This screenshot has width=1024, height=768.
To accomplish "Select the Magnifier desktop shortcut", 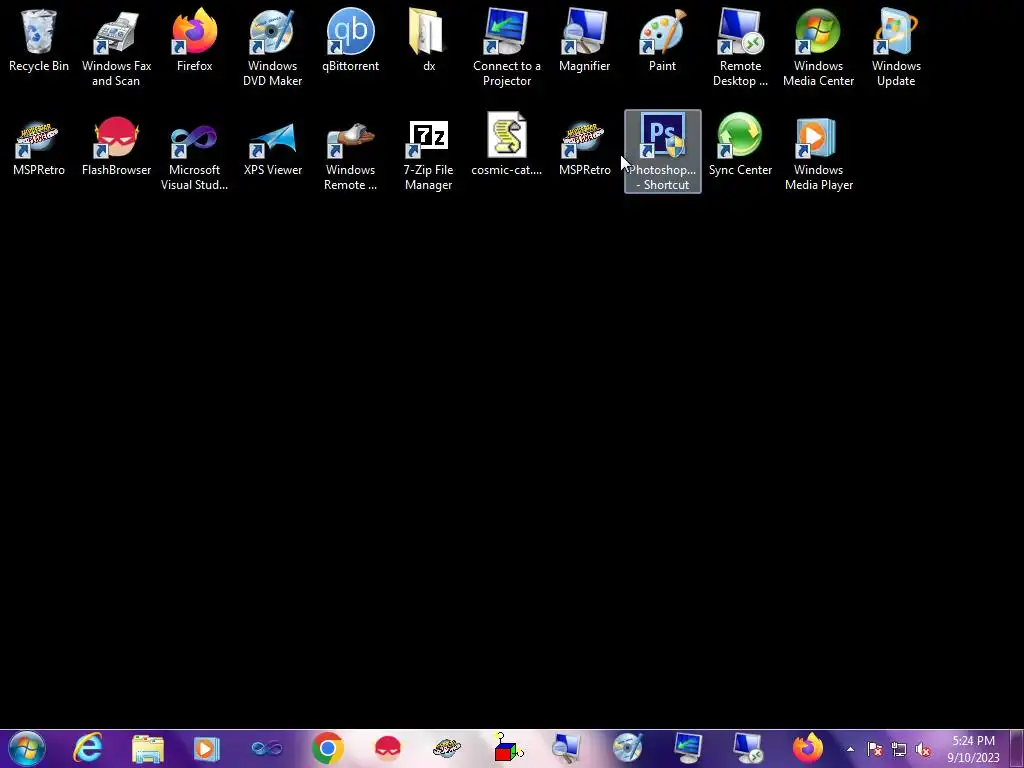I will pos(584,40).
